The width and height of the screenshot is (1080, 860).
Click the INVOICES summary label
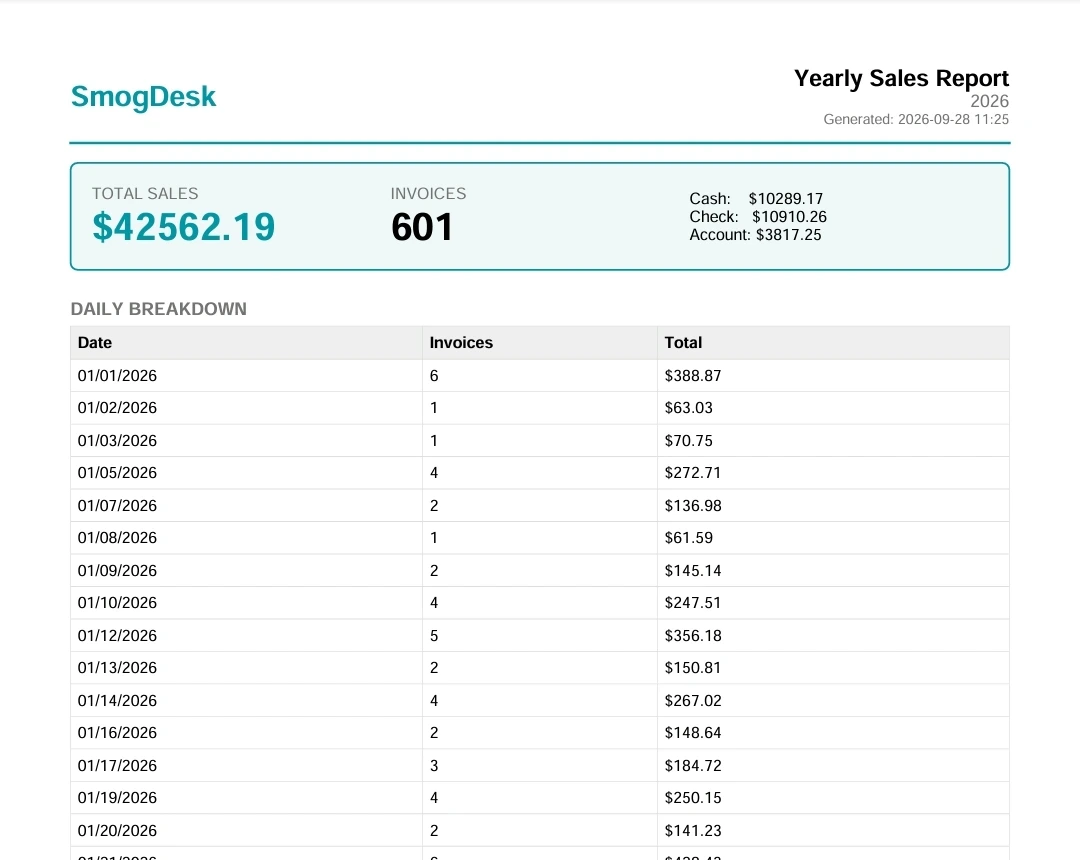[428, 193]
